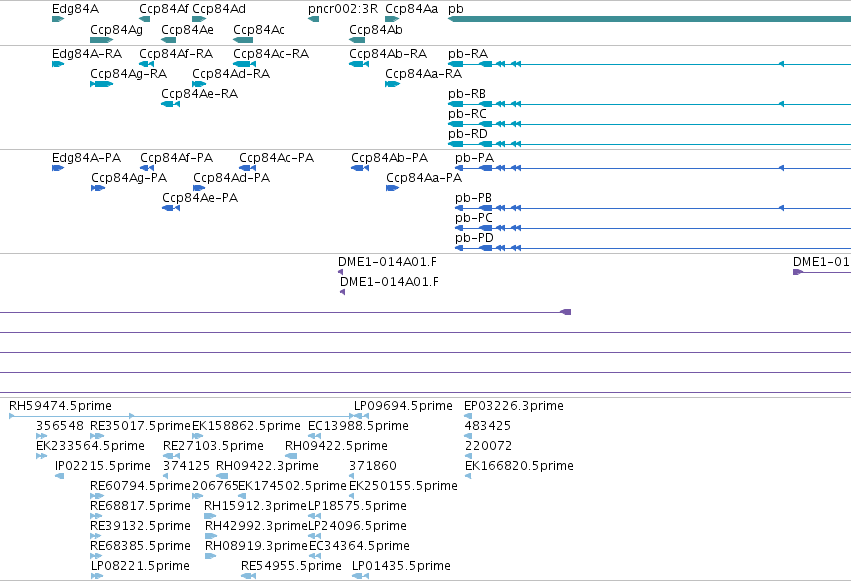This screenshot has height=581, width=851.
Task: Select the RH09422.5prime EST
Action: pos(291,456)
